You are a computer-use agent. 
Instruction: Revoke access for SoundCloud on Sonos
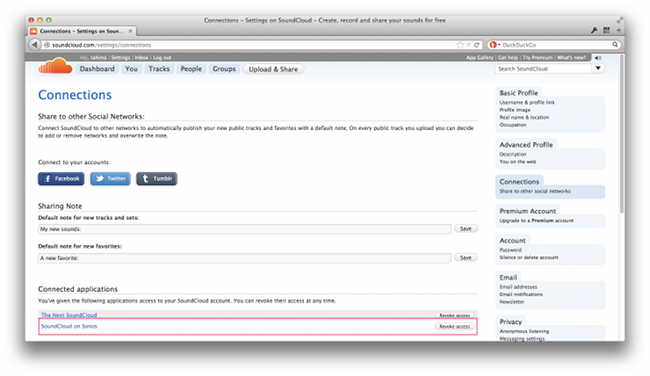click(454, 326)
